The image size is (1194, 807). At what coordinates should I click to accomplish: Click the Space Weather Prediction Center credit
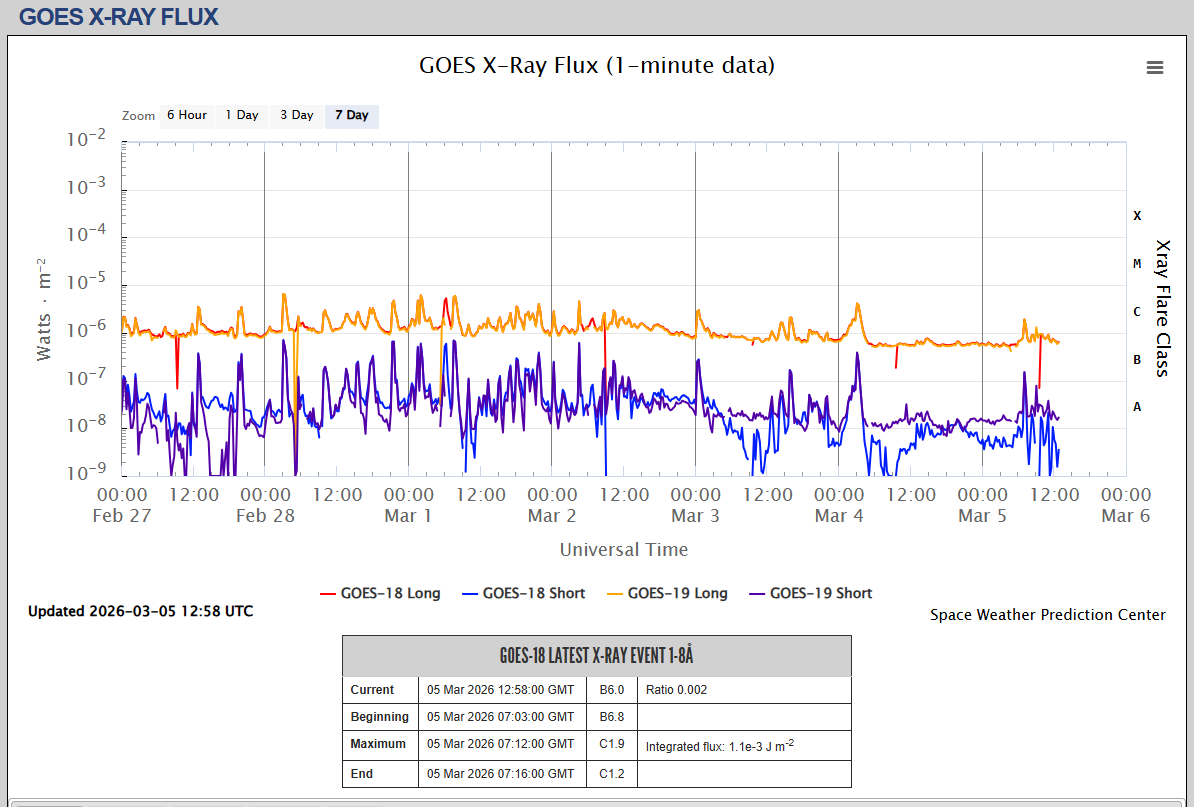(x=1047, y=615)
